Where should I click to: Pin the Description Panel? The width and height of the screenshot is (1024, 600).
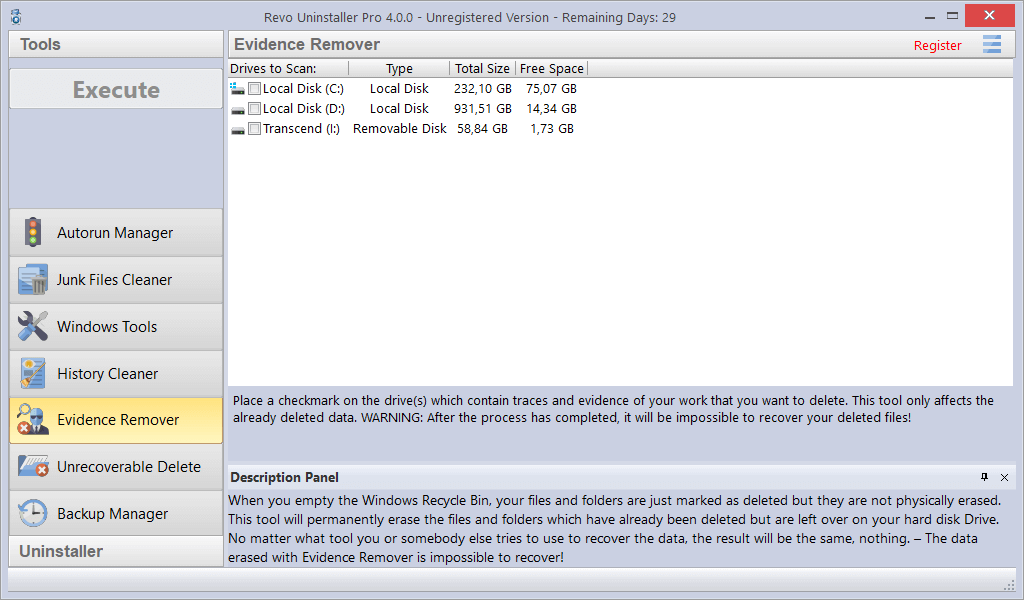984,477
